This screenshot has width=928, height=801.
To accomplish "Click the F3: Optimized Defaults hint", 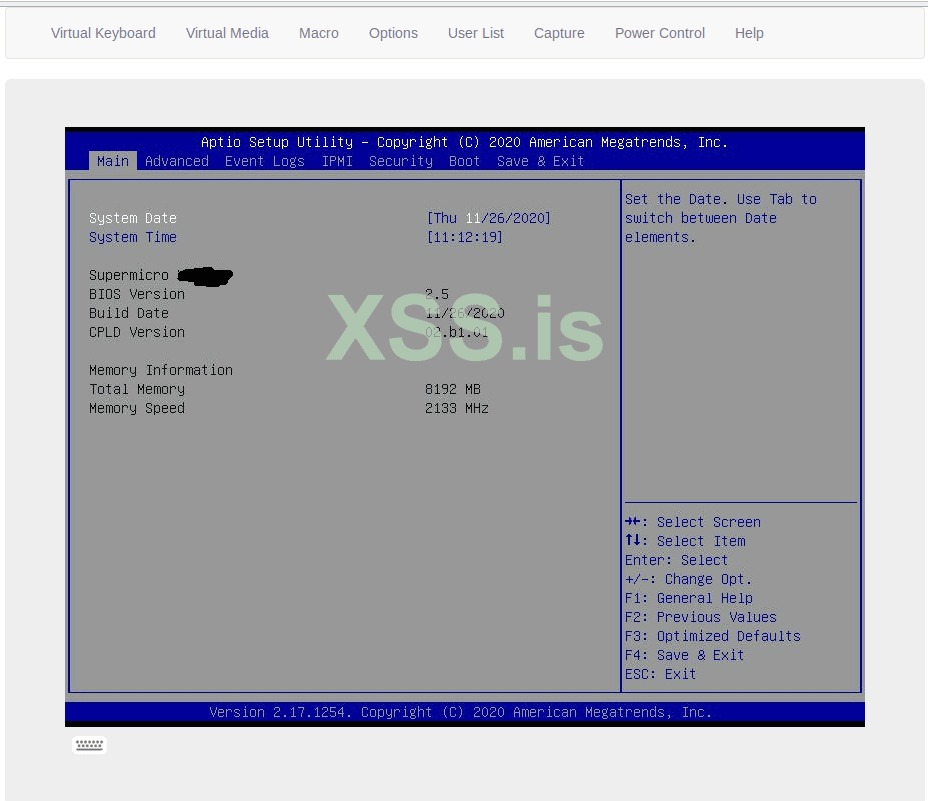I will (x=713, y=636).
